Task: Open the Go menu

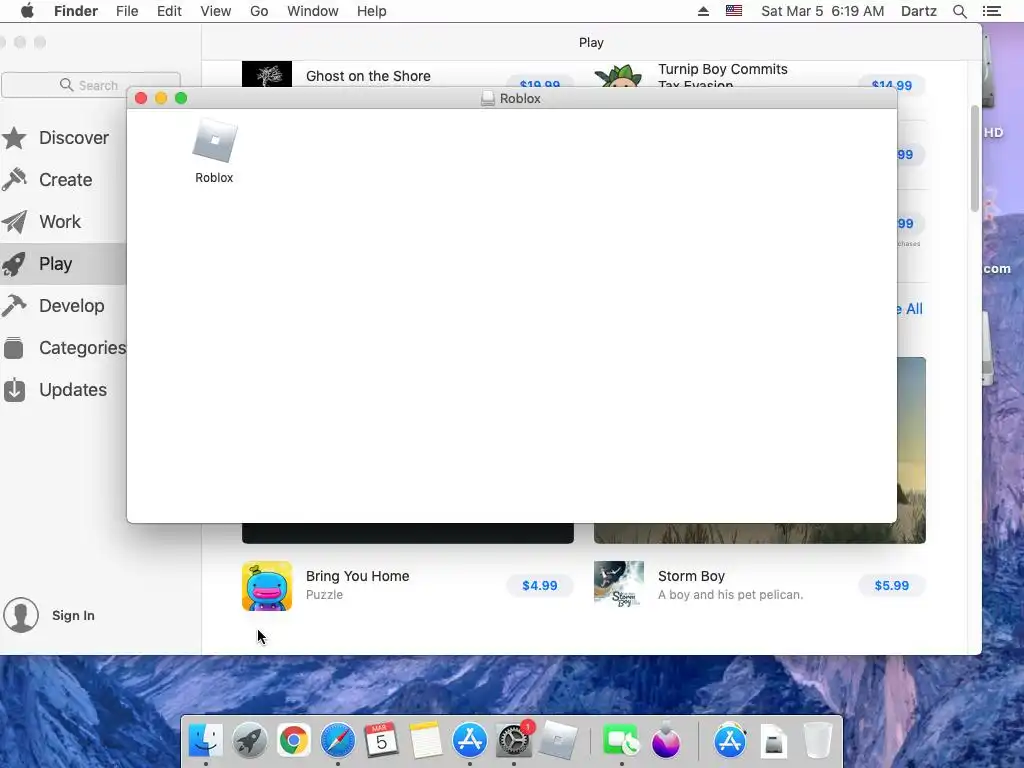Action: pyautogui.click(x=259, y=11)
